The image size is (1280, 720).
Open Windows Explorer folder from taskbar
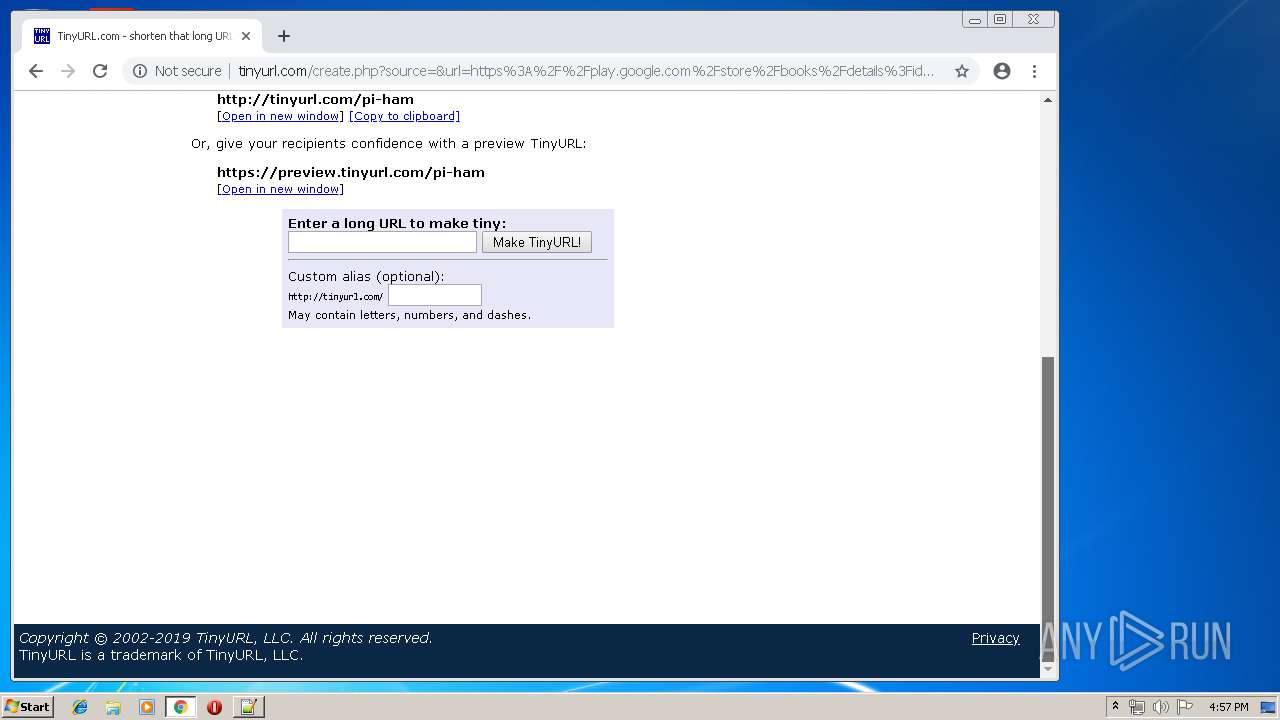tap(113, 707)
